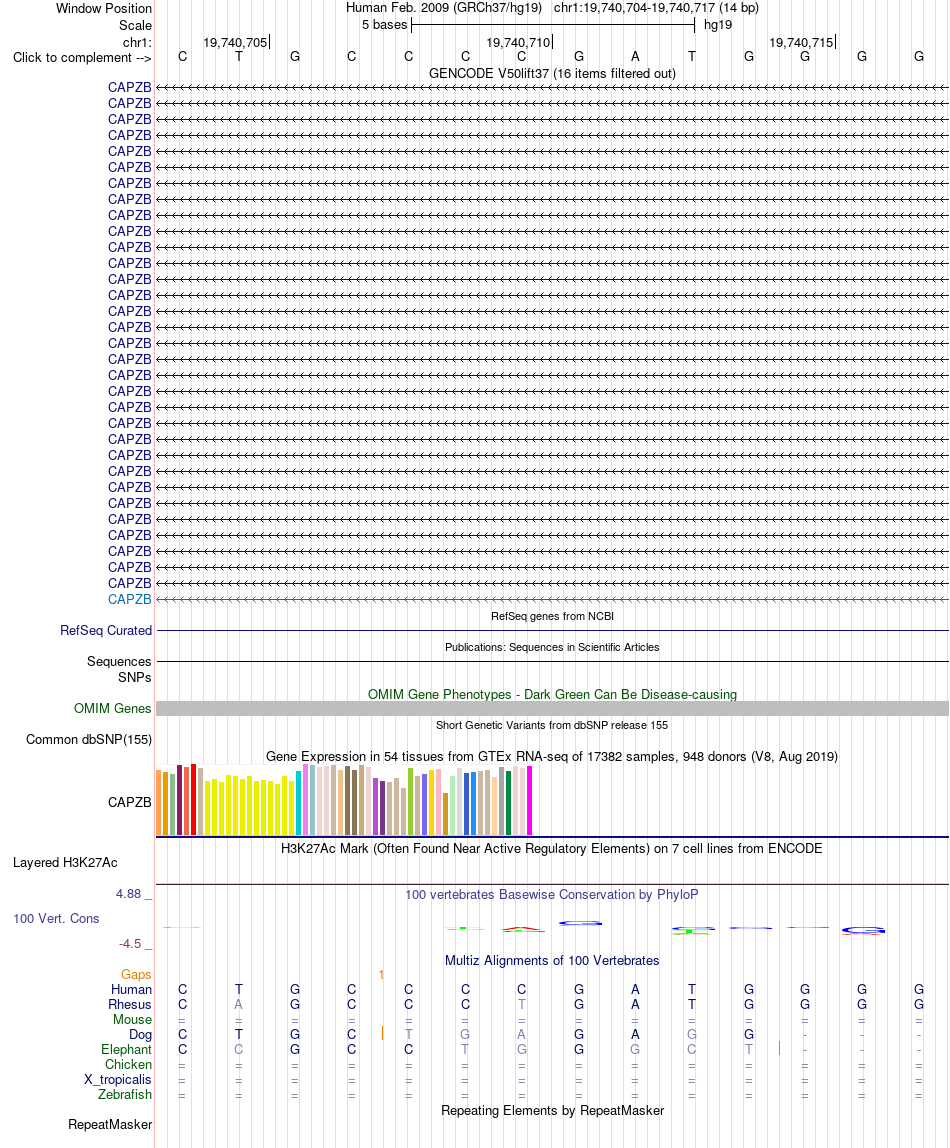Screen dimensions: 950x1148
Task: Click the dark green GTEx expression bar
Action: coord(508,802)
